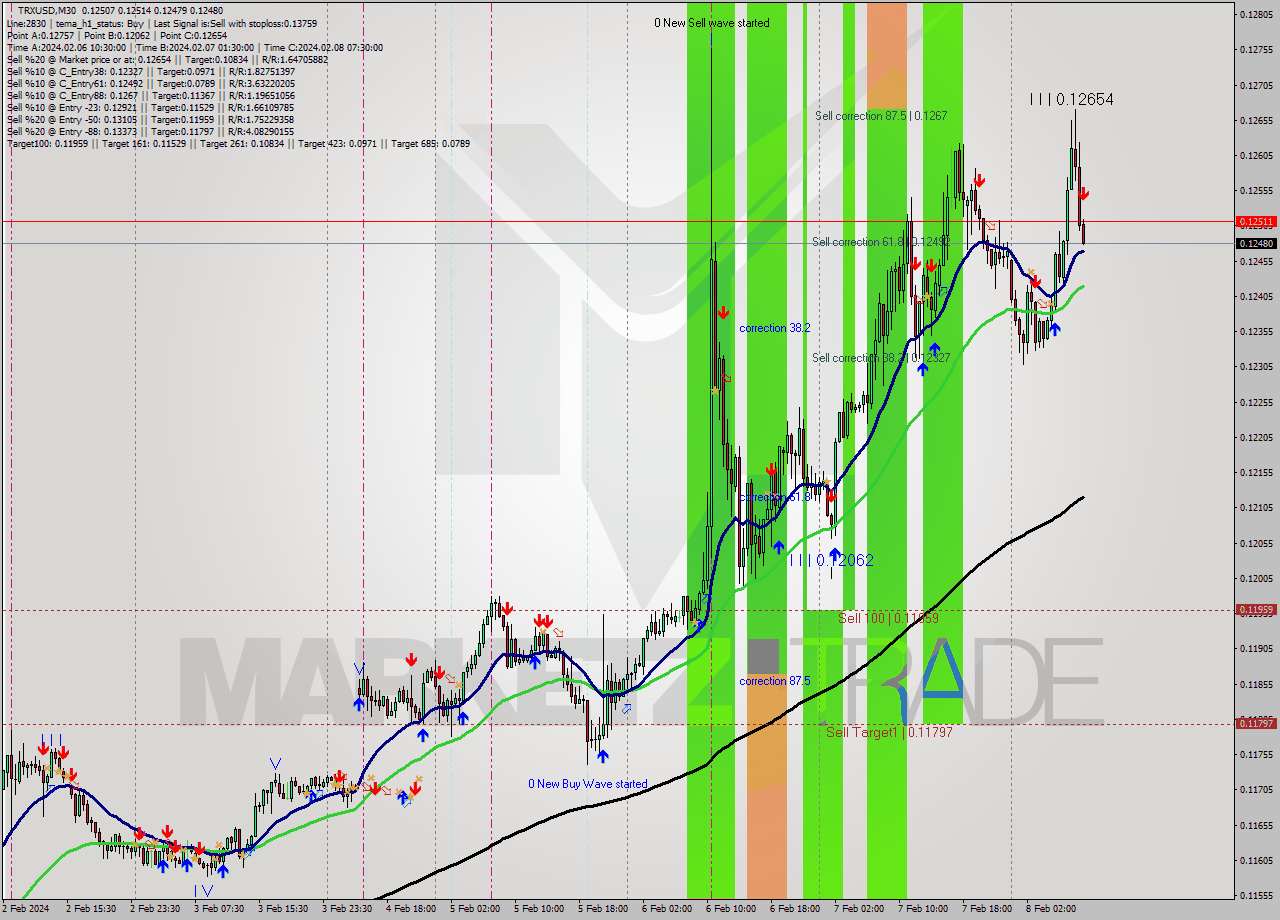Click the '3 Feb 07:30' time axis label

click(x=218, y=909)
